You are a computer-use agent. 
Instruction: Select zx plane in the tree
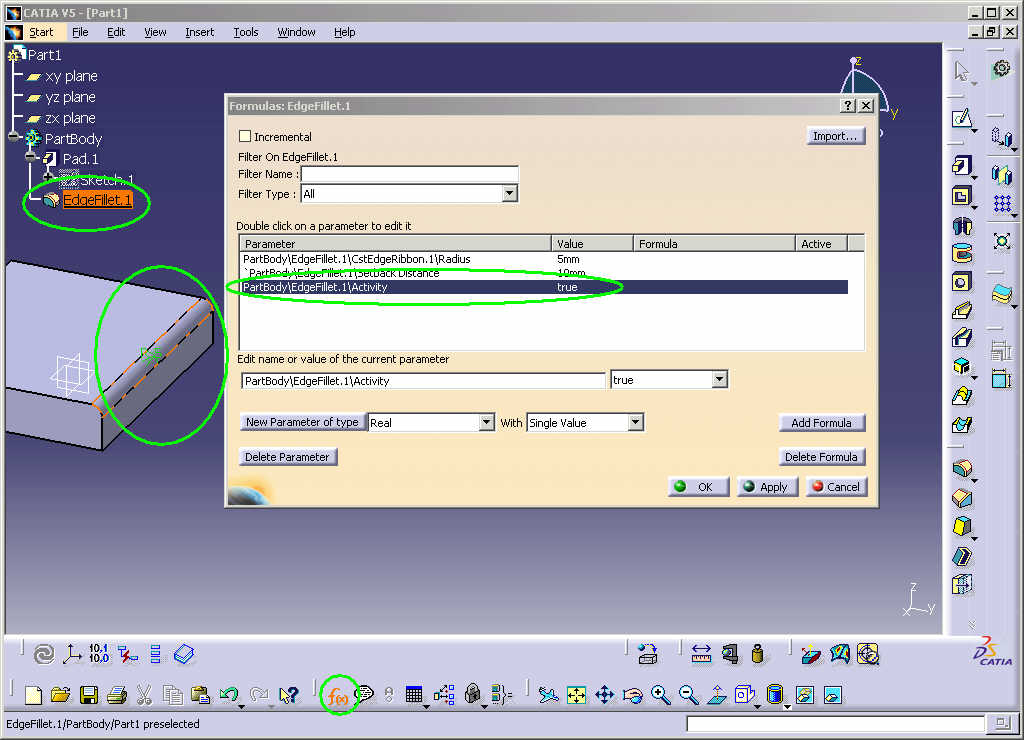pyautogui.click(x=71, y=118)
